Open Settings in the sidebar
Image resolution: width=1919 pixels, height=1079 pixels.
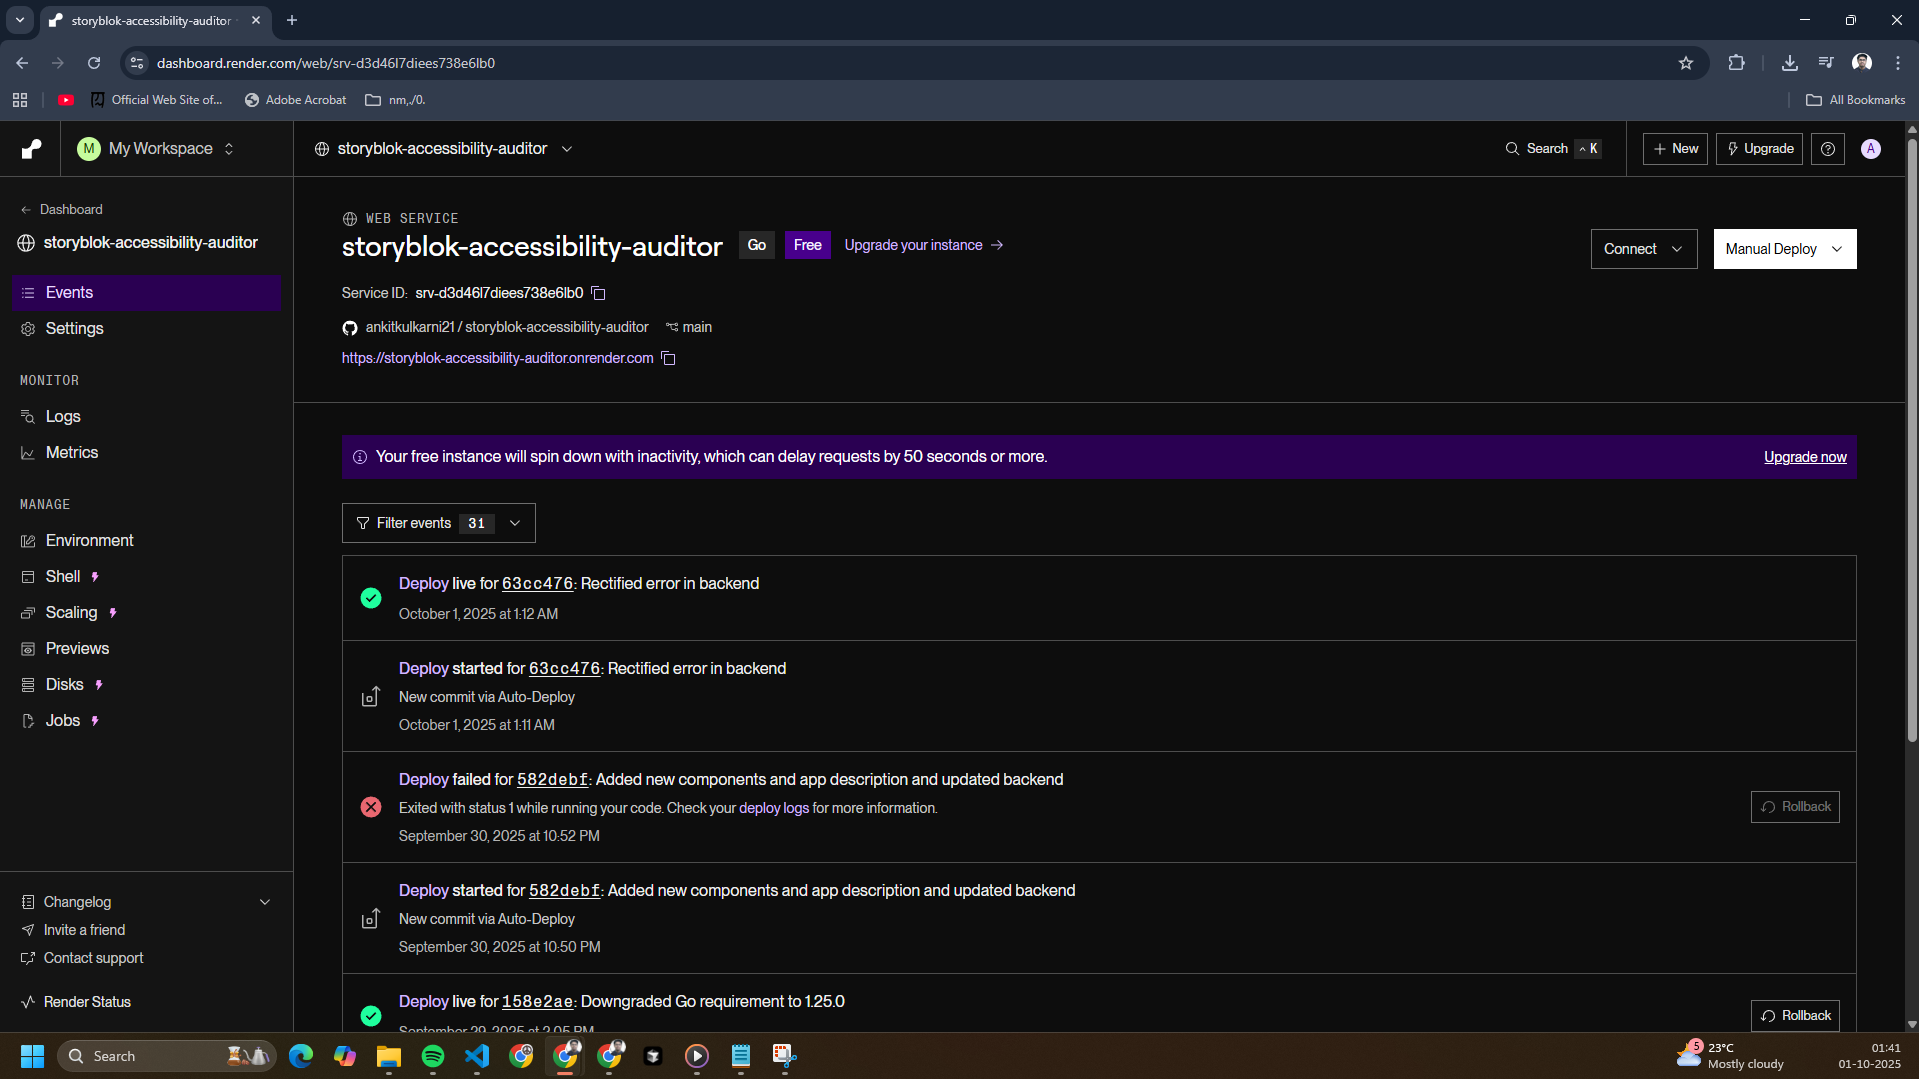pos(146,329)
